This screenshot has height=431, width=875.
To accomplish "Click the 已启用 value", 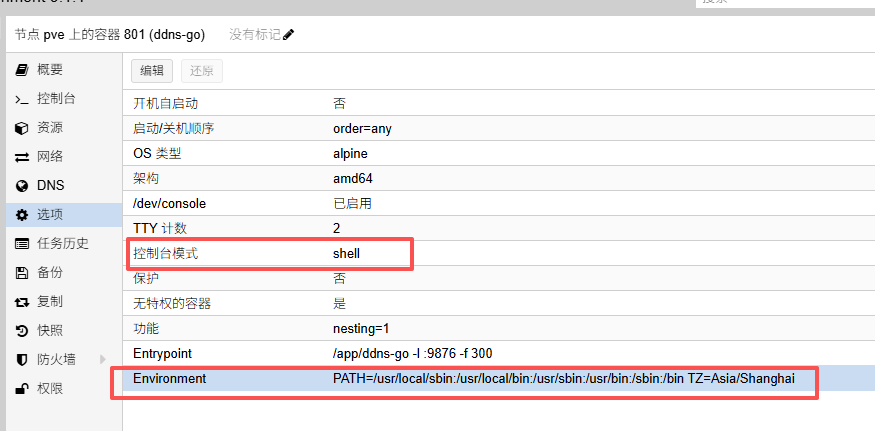I will tap(352, 204).
